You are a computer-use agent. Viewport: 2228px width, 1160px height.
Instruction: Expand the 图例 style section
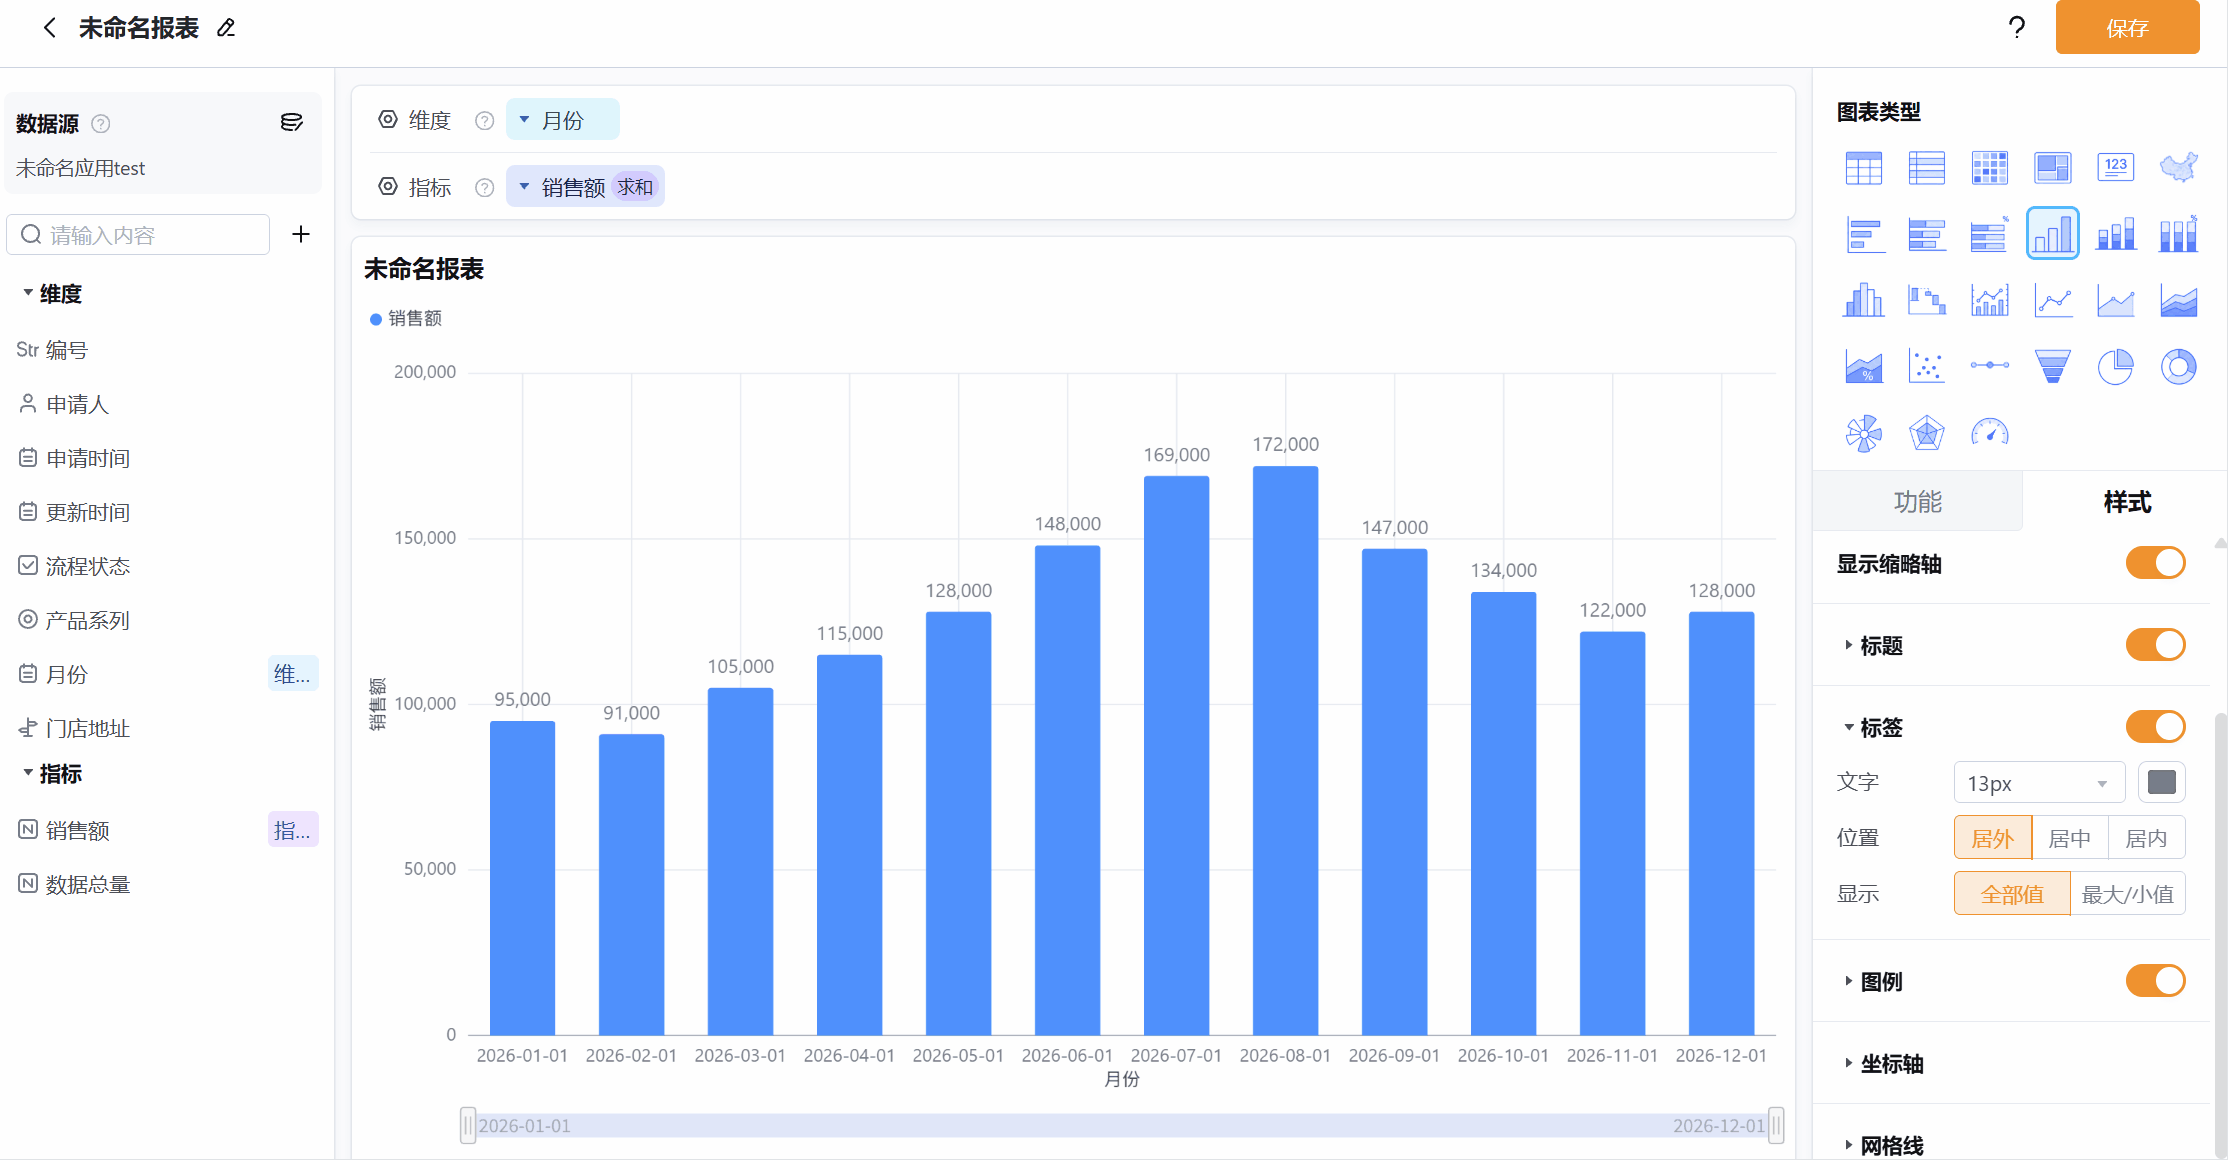click(1849, 981)
